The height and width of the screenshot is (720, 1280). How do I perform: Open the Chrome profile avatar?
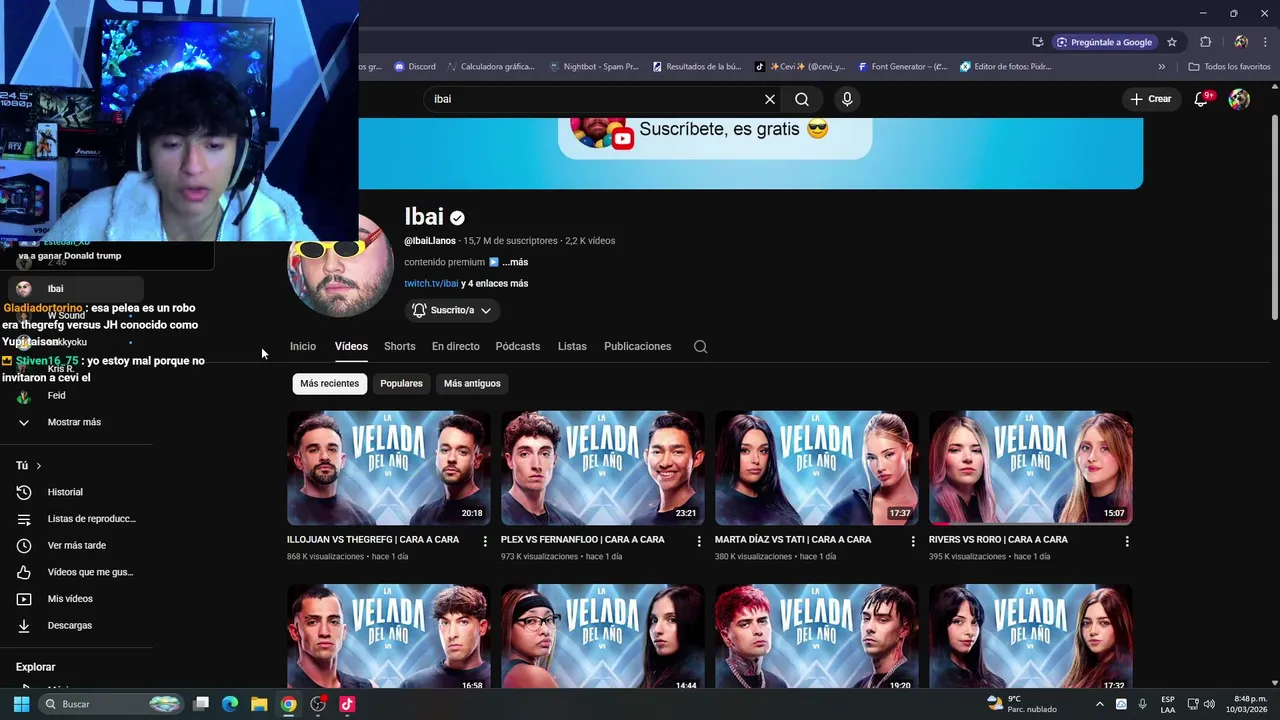1241,42
